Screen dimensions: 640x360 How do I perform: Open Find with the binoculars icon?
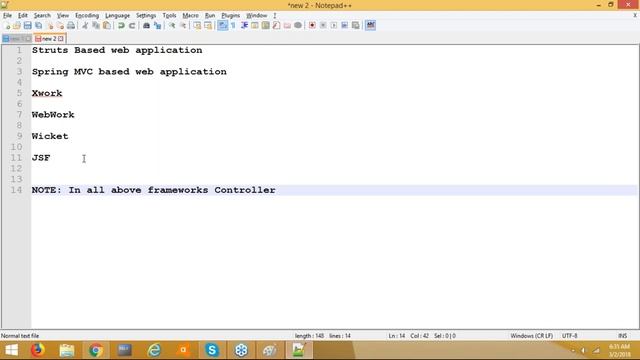point(146,25)
